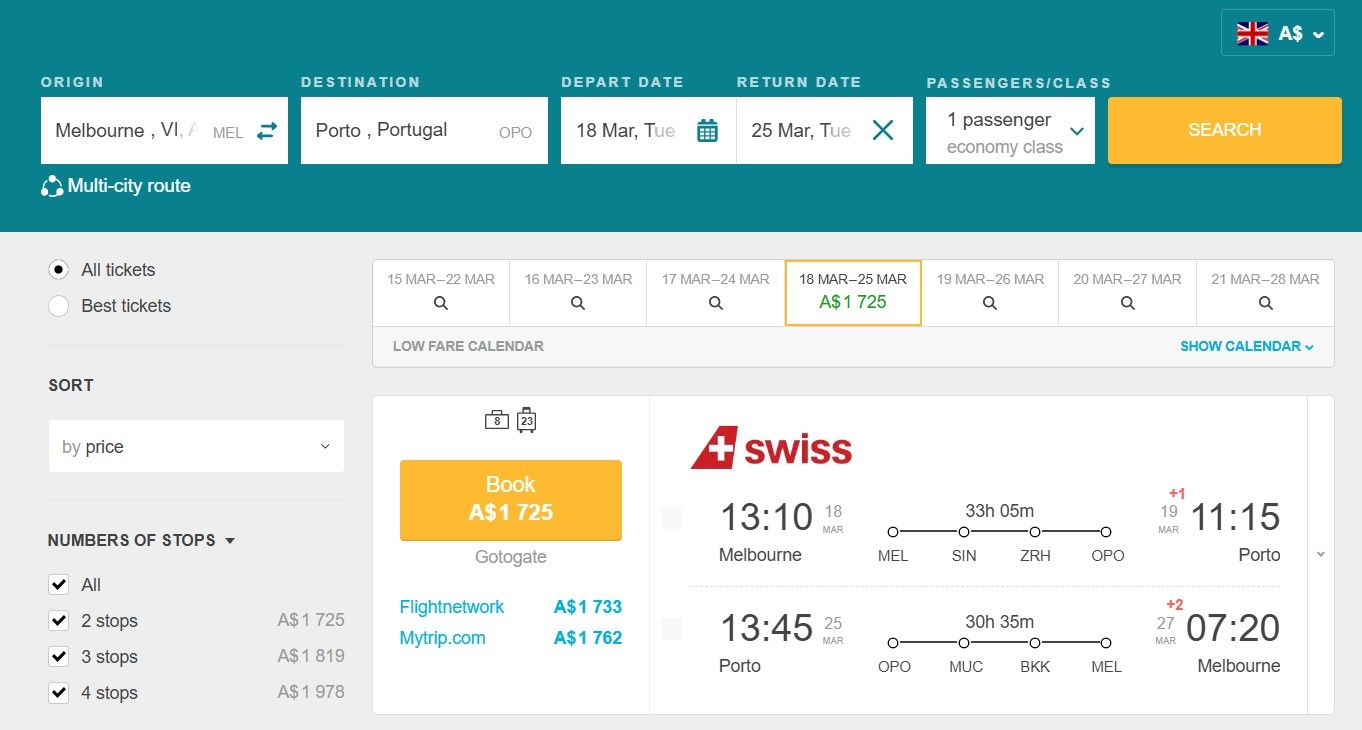Viewport: 1362px width, 730px height.
Task: Click the Multi-city route icon
Action: tap(52, 186)
